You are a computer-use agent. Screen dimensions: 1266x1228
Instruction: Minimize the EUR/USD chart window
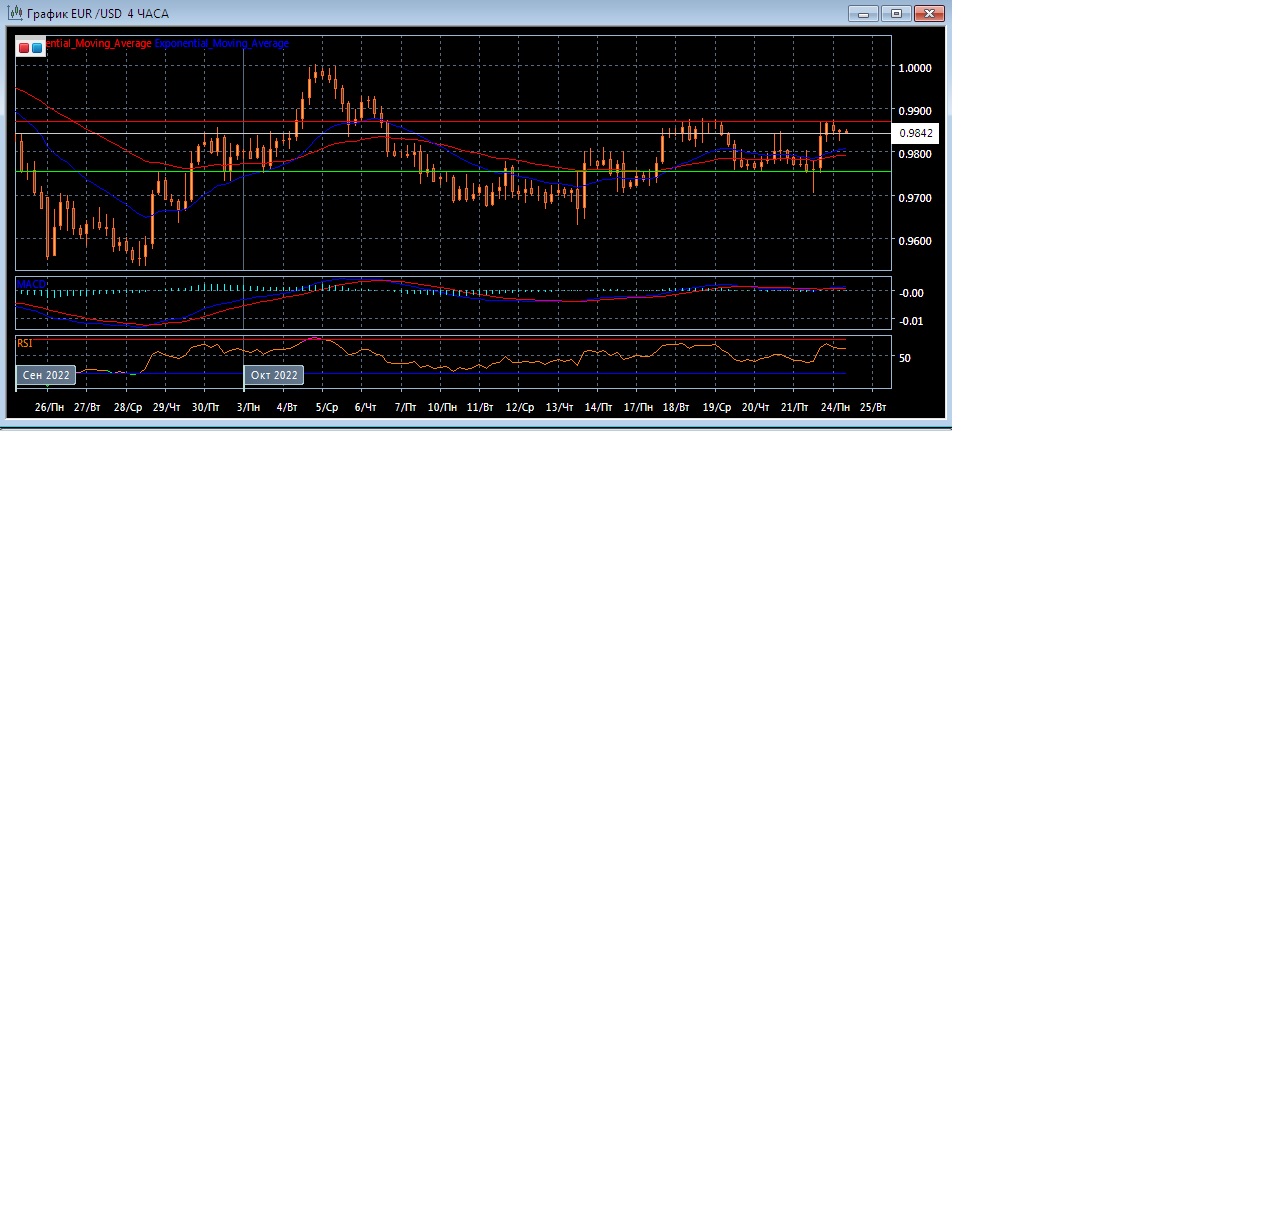point(863,14)
